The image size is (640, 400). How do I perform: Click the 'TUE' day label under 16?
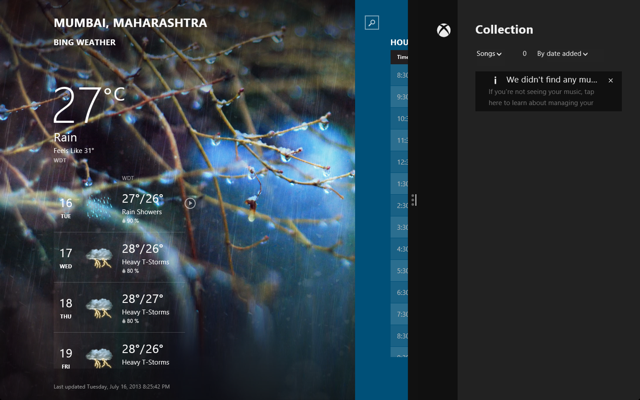point(66,216)
